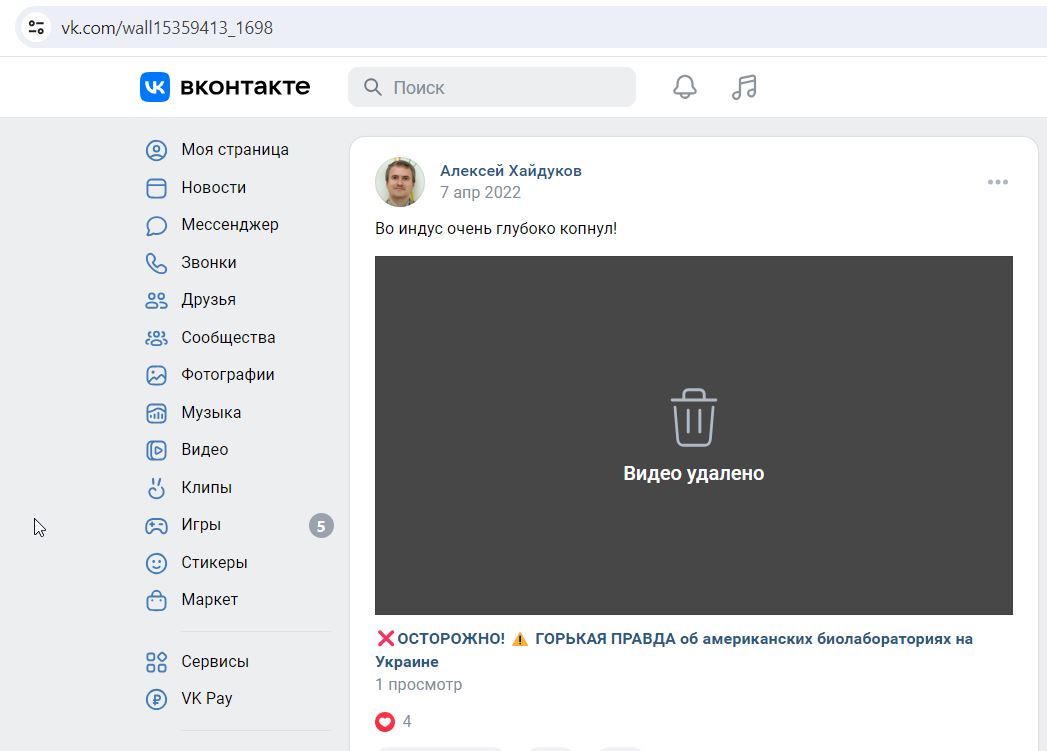Go to Новости section

(214, 188)
